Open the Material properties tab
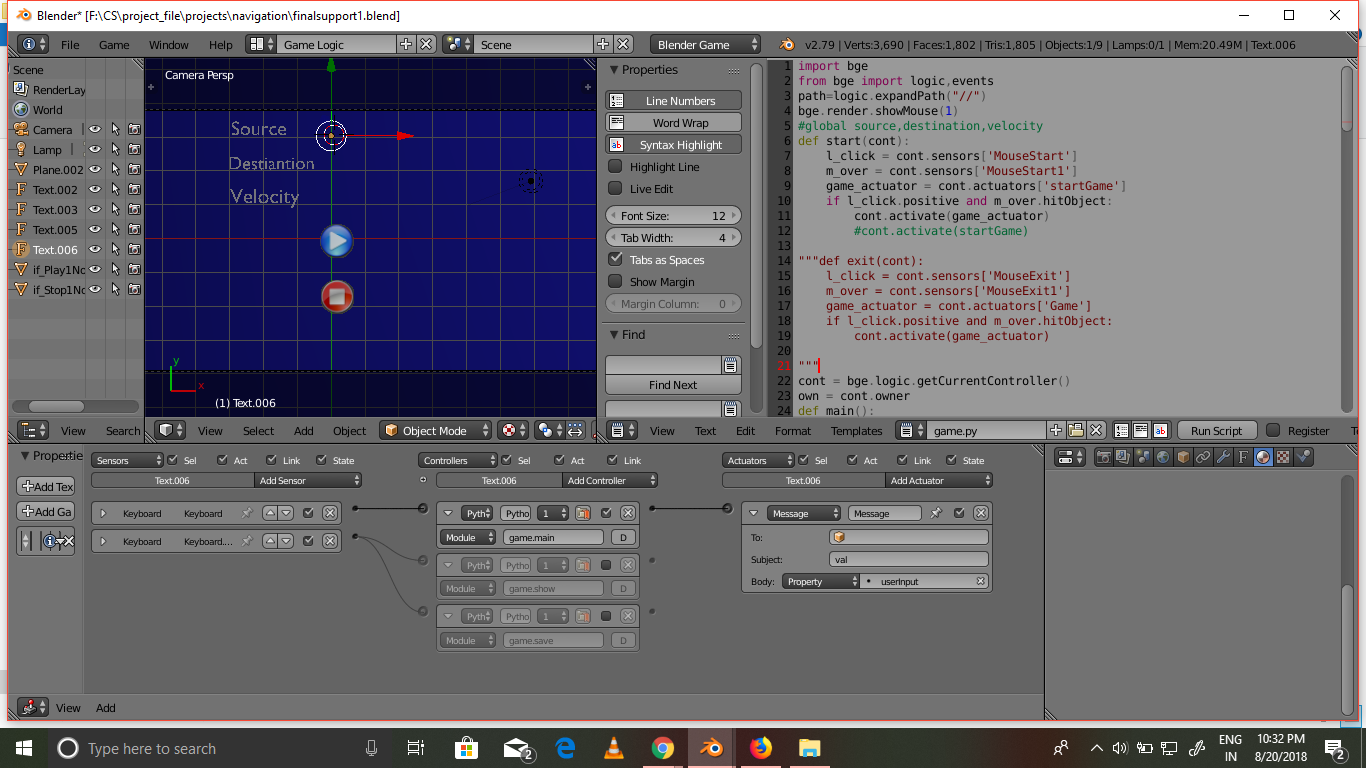 (x=1263, y=457)
